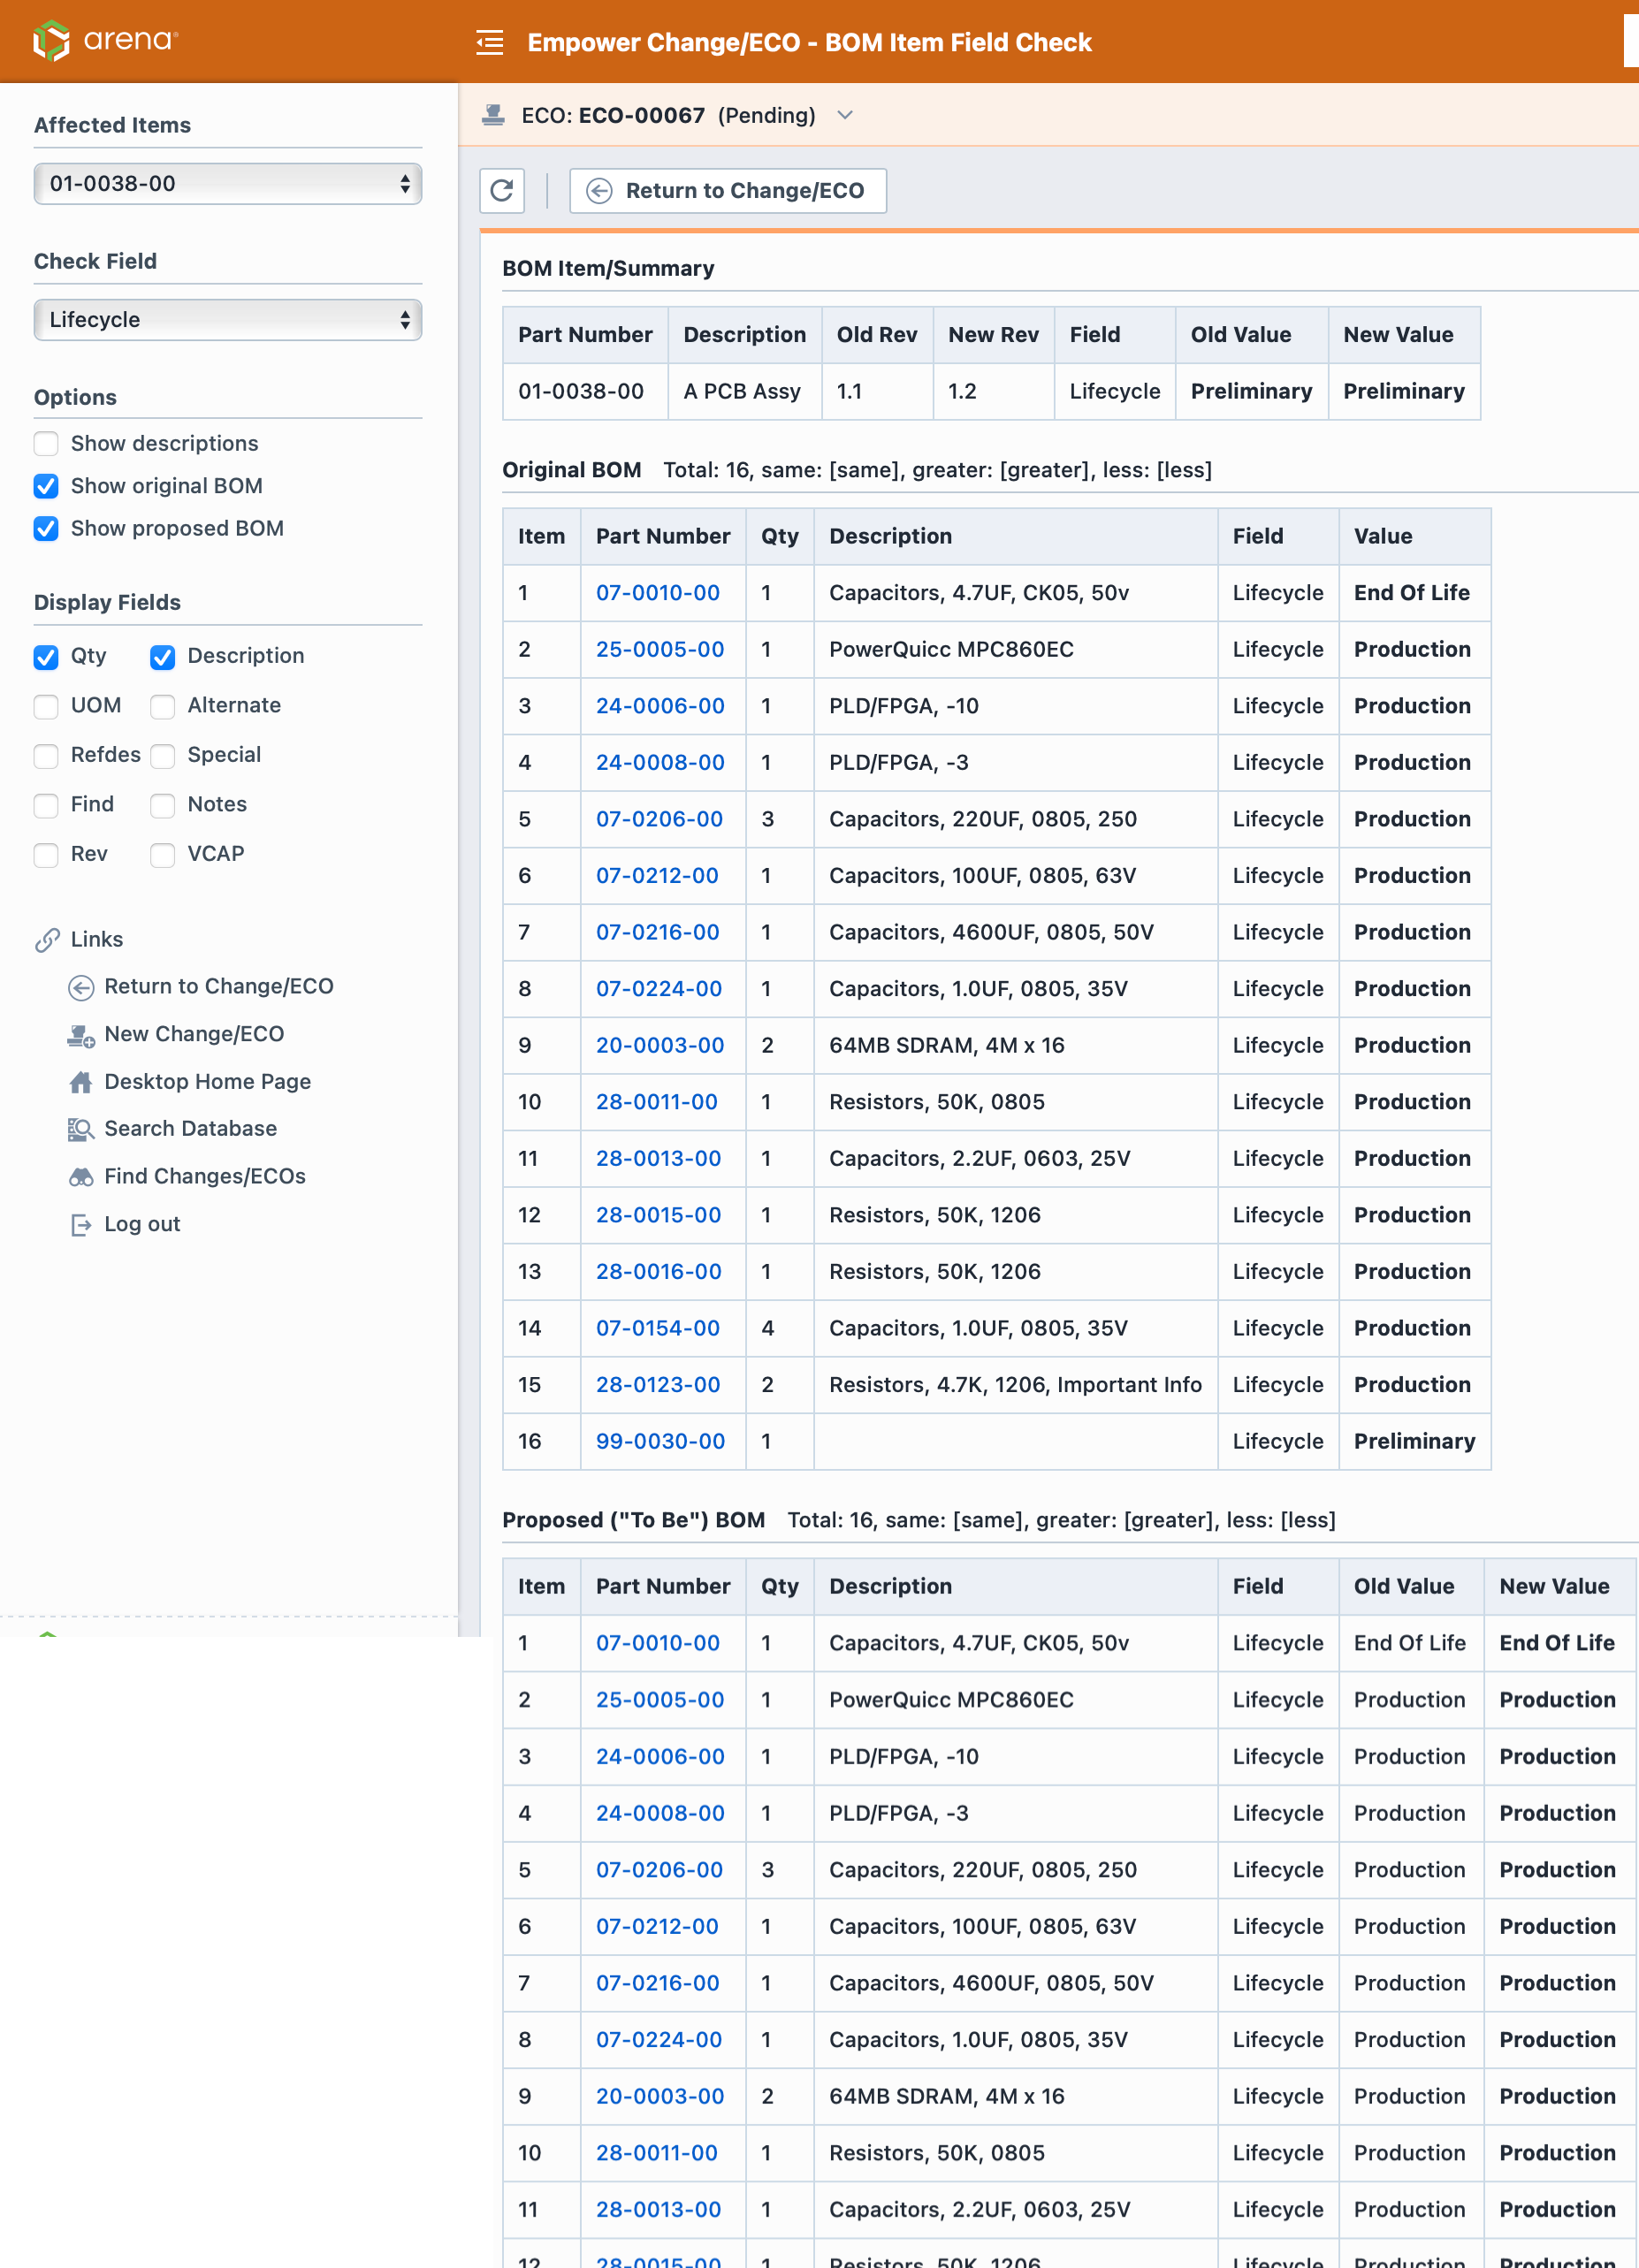1639x2268 pixels.
Task: Uncheck Show original BOM option
Action: pos(46,486)
